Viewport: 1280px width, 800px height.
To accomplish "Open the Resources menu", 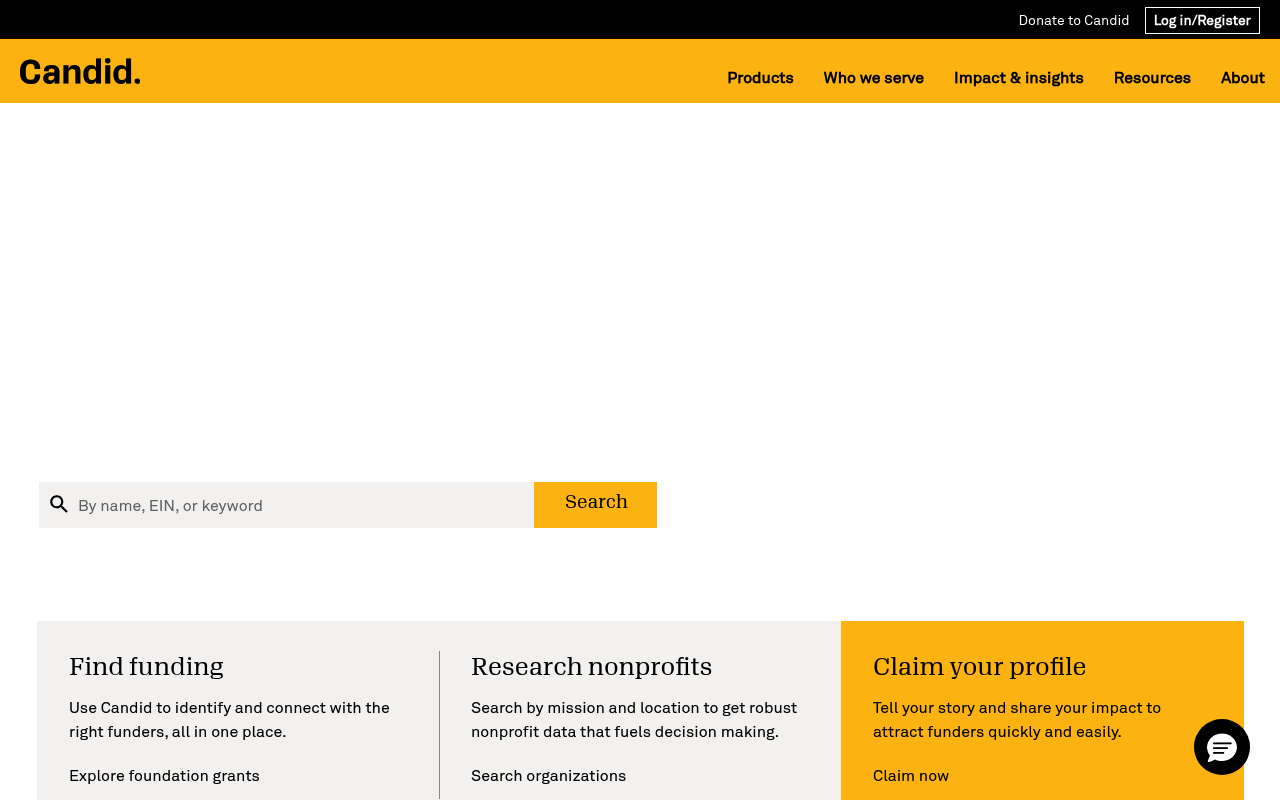I will coord(1152,78).
